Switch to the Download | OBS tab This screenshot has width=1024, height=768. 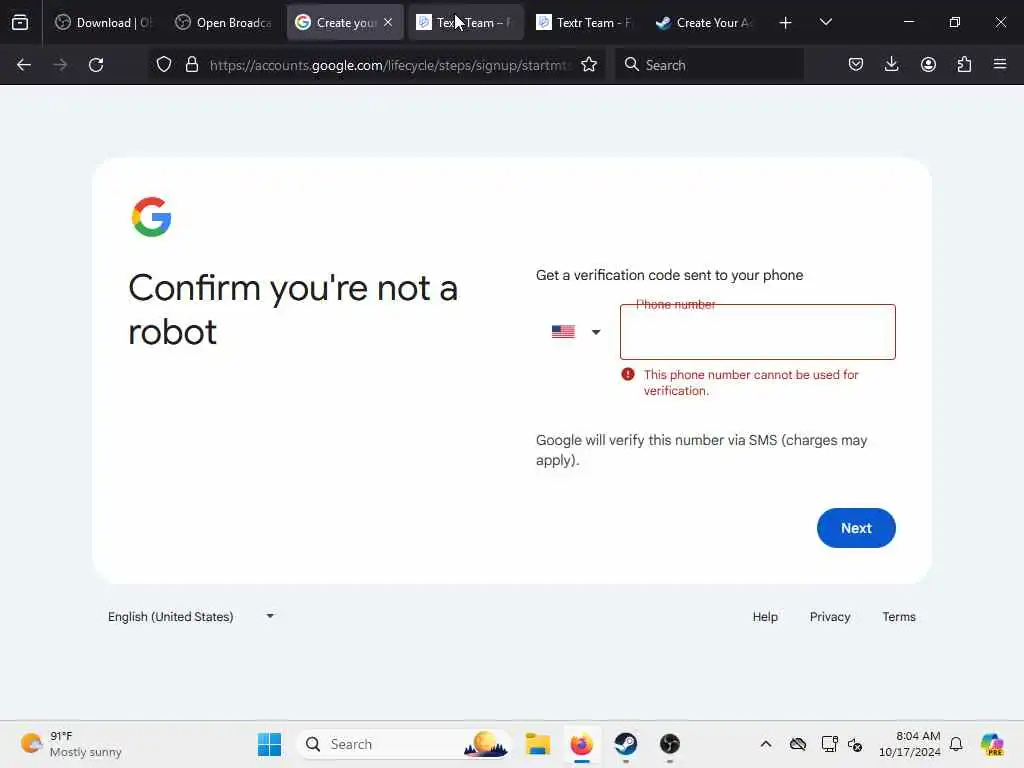coord(103,22)
